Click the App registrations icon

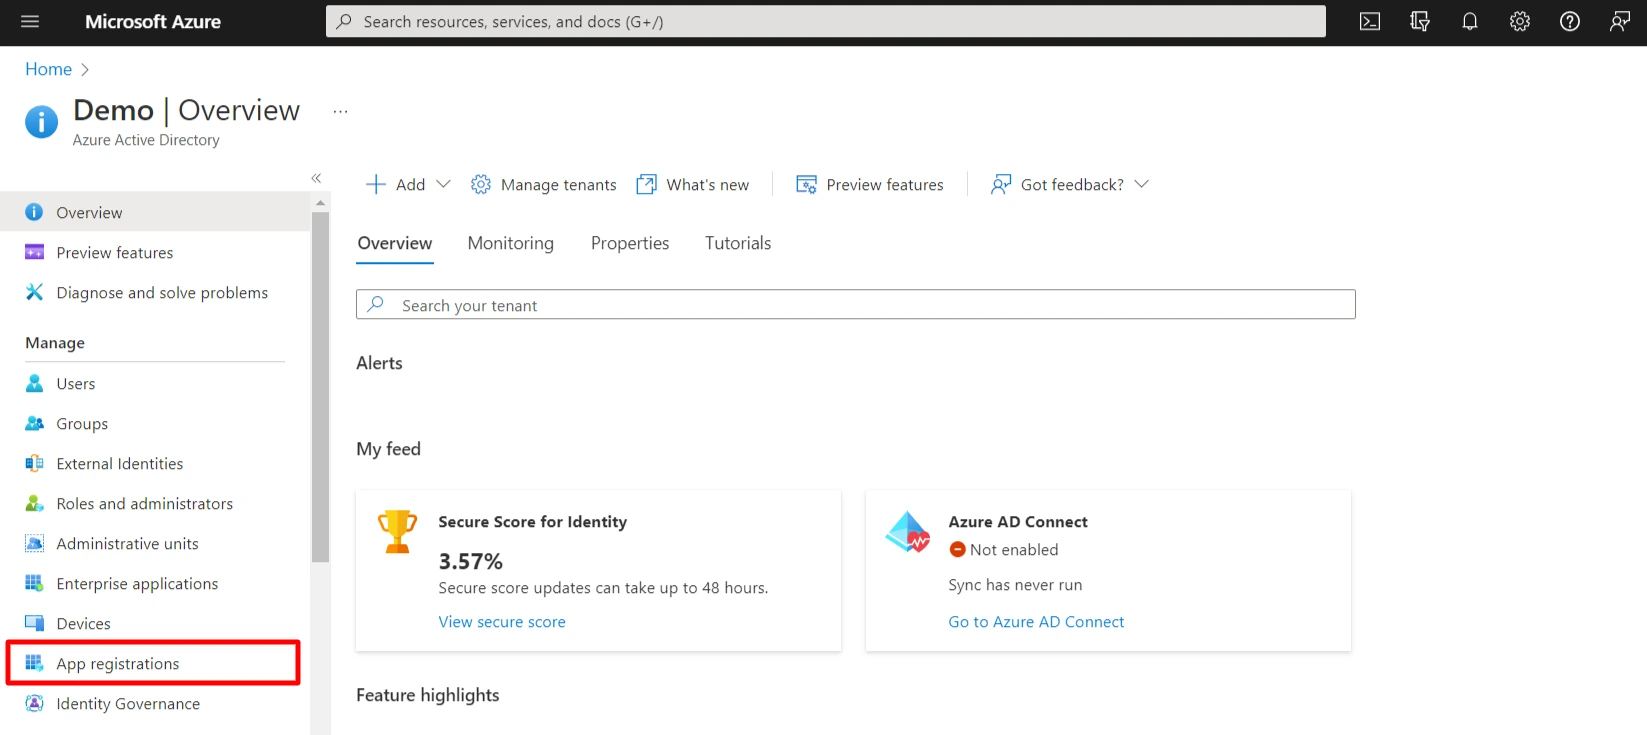pyautogui.click(x=34, y=663)
